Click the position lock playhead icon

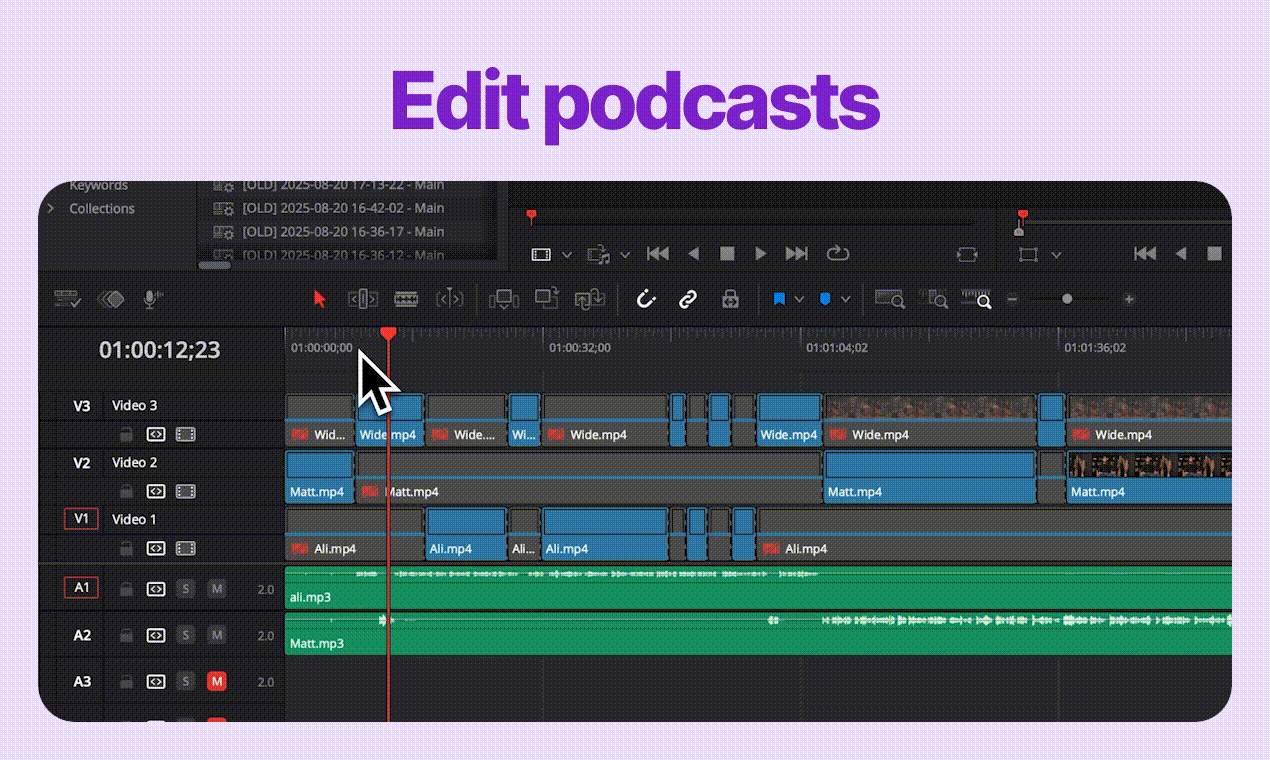pos(730,299)
